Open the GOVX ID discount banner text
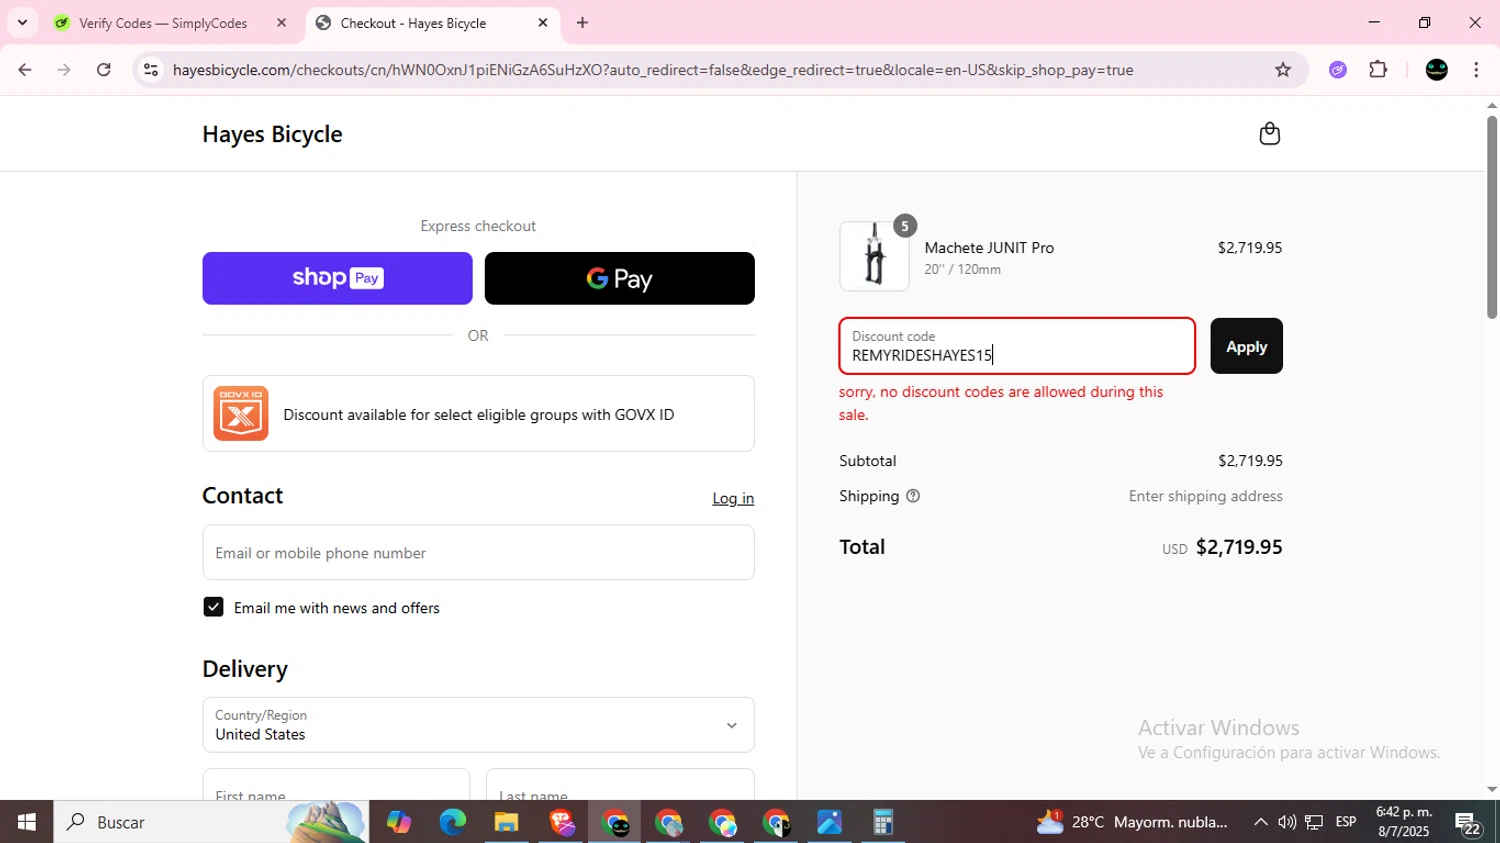Image resolution: width=1500 pixels, height=843 pixels. click(478, 414)
